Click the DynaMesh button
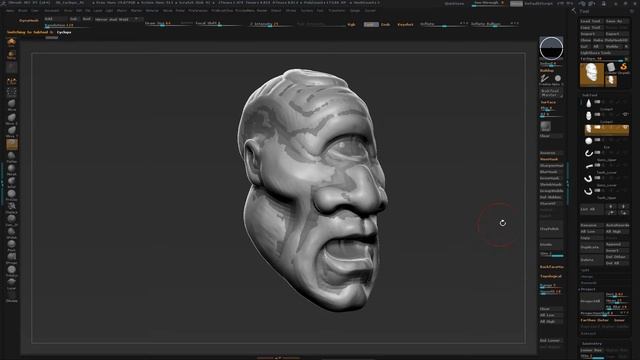The width and height of the screenshot is (640, 360). 29,20
